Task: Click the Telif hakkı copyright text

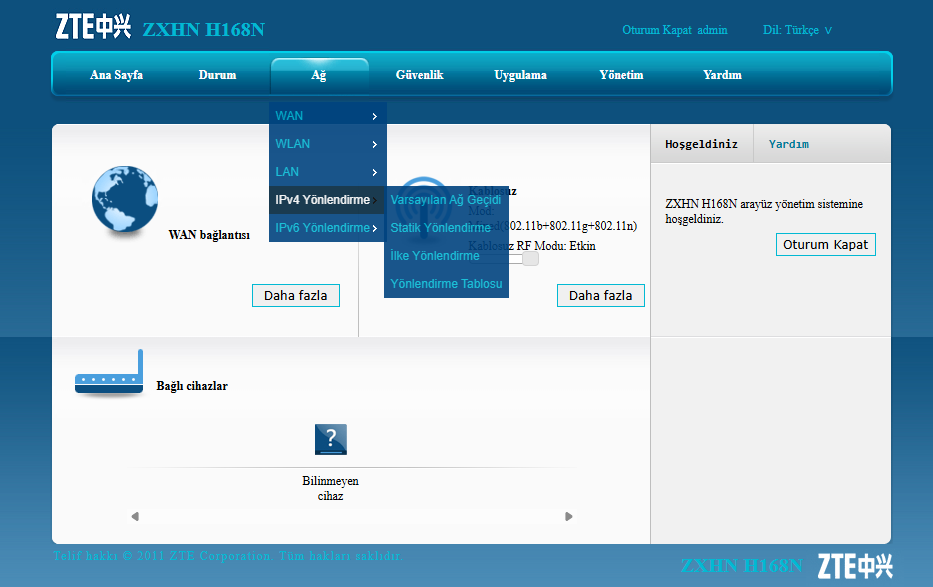Action: (x=228, y=556)
